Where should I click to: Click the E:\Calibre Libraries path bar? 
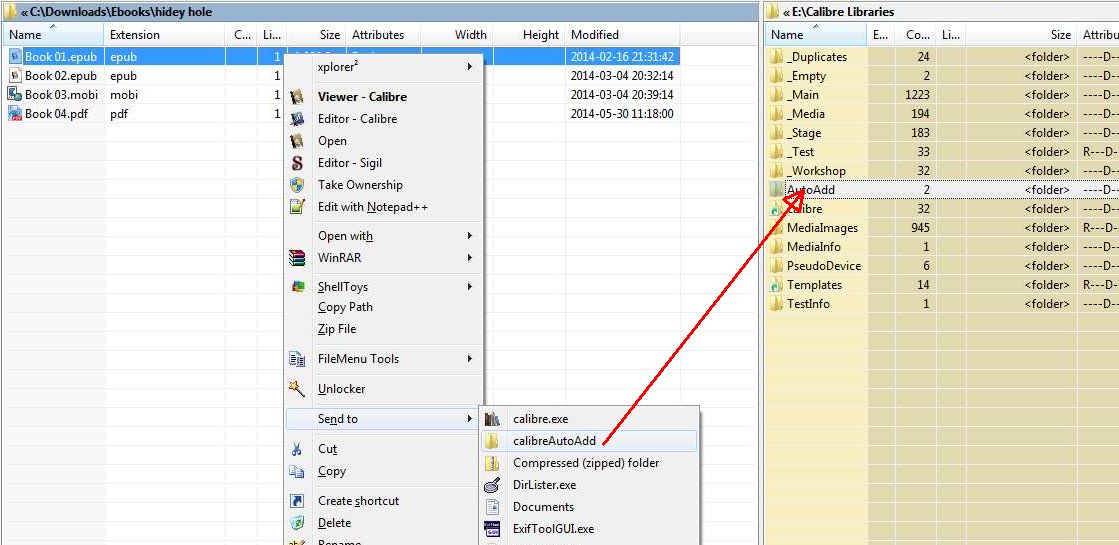tap(942, 11)
